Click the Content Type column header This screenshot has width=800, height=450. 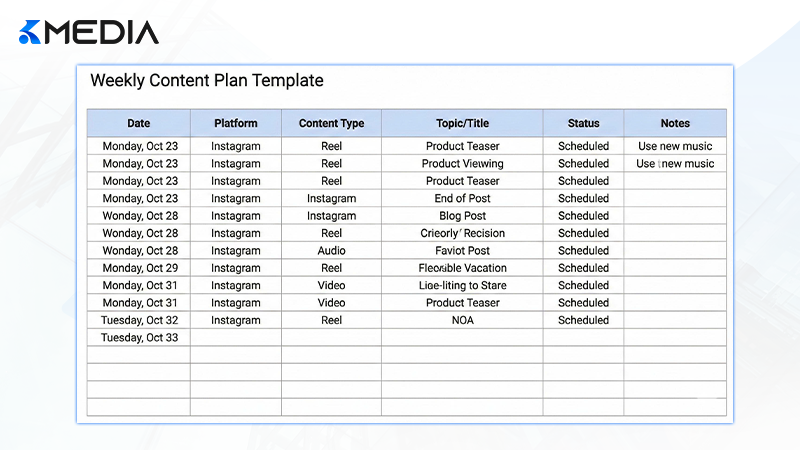pos(331,123)
